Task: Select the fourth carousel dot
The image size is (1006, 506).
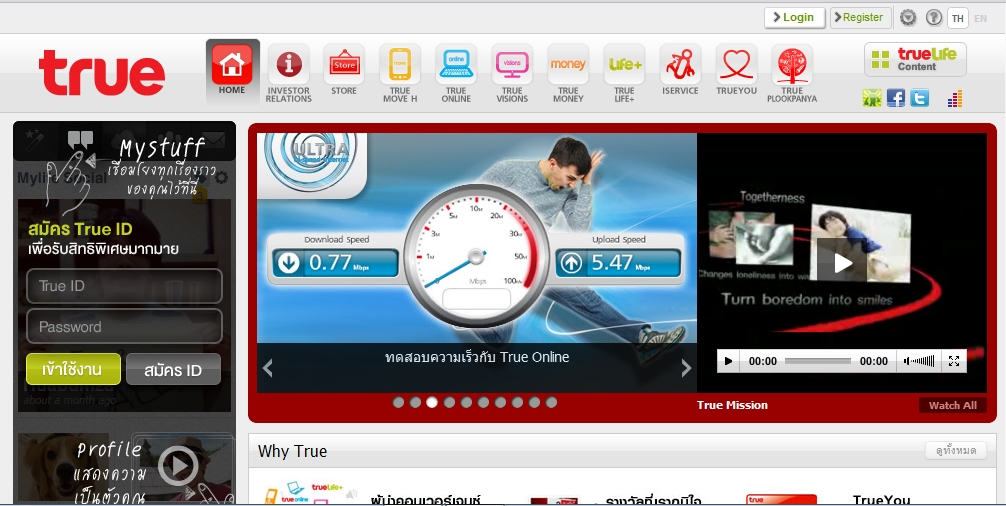Action: click(449, 402)
